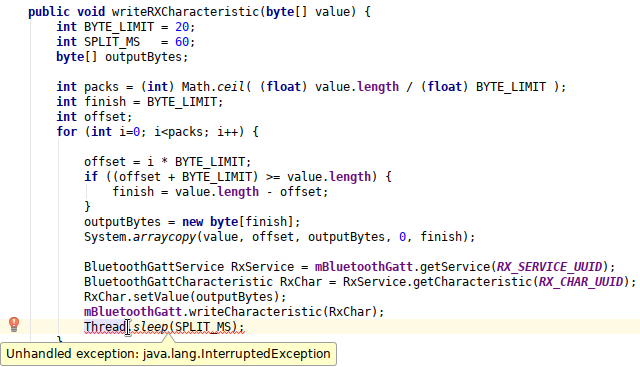Click the sleep method name
This screenshot has height=367, width=640.
click(151, 327)
